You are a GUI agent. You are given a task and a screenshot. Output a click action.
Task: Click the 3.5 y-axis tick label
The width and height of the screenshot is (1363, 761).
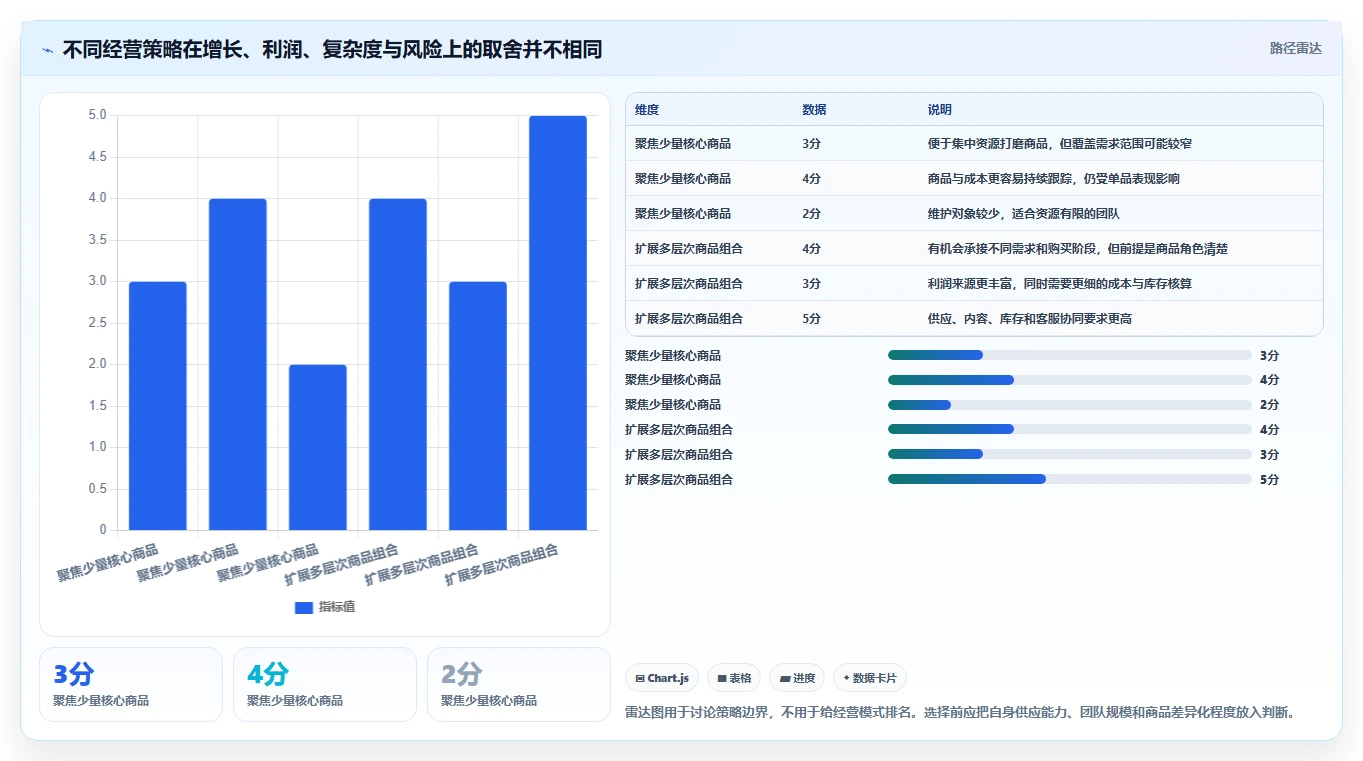click(x=97, y=240)
